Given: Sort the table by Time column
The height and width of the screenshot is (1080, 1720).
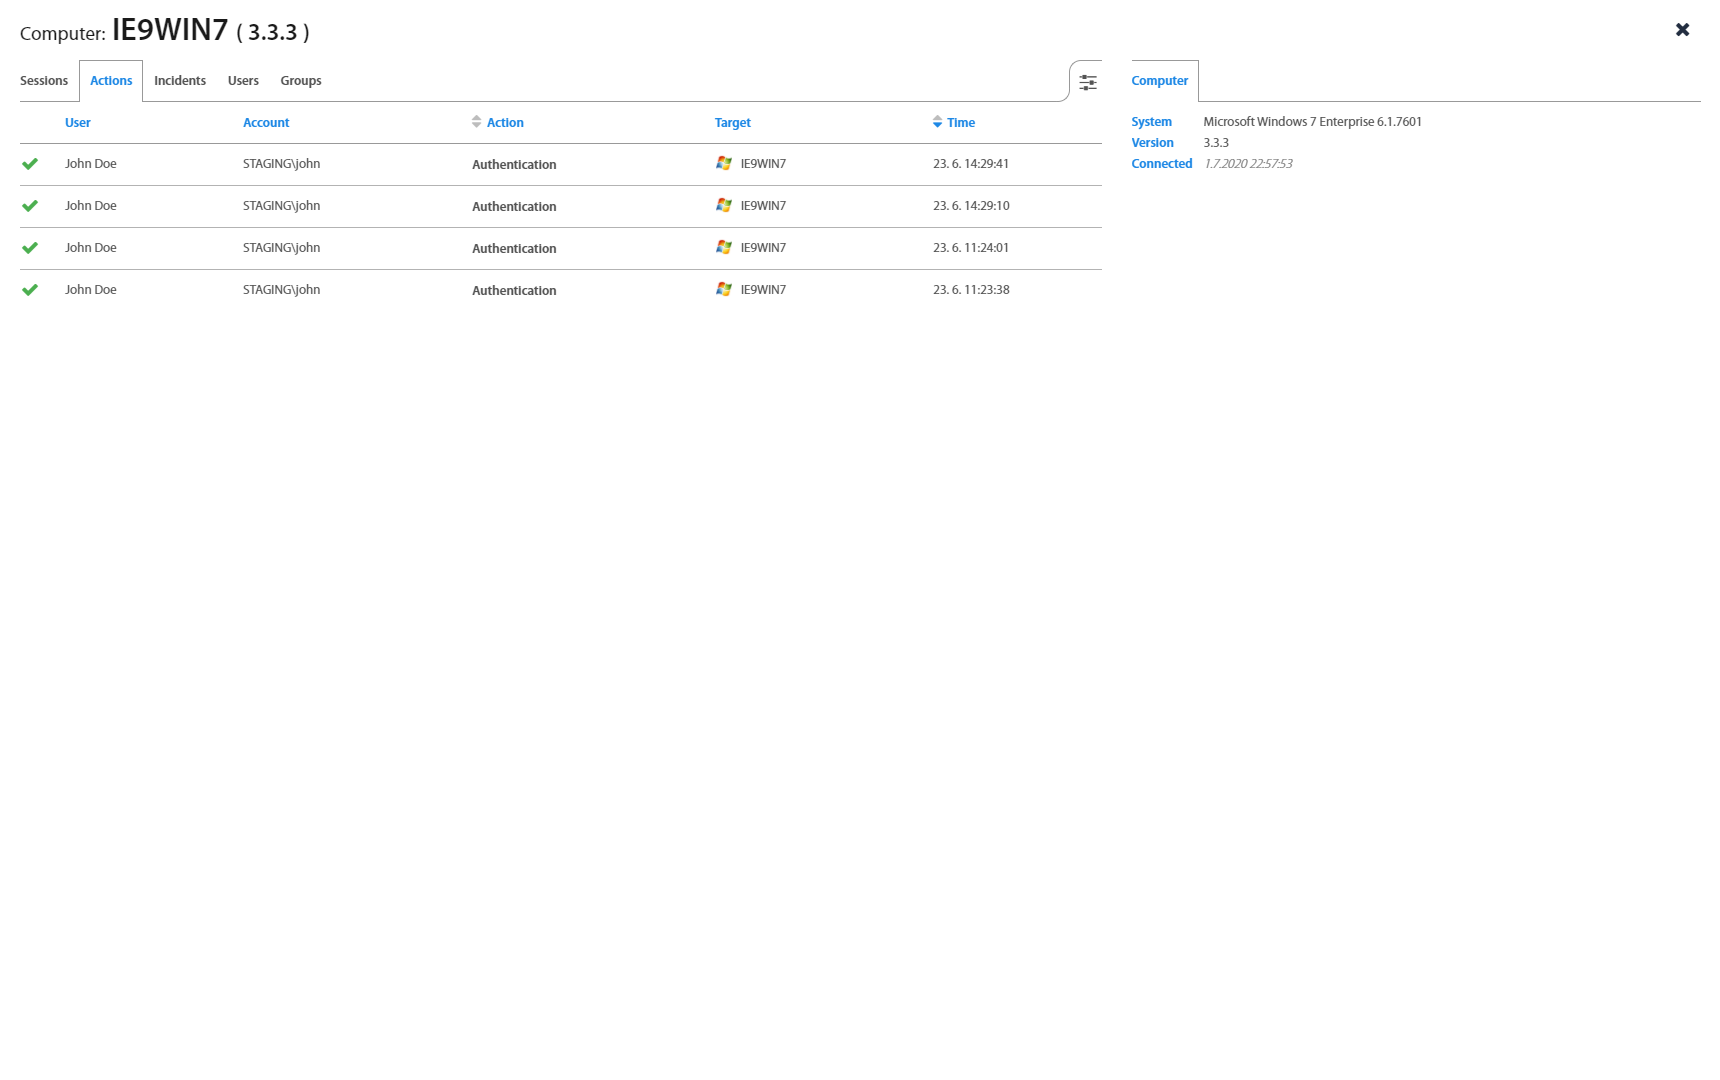Looking at the screenshot, I should click(960, 122).
